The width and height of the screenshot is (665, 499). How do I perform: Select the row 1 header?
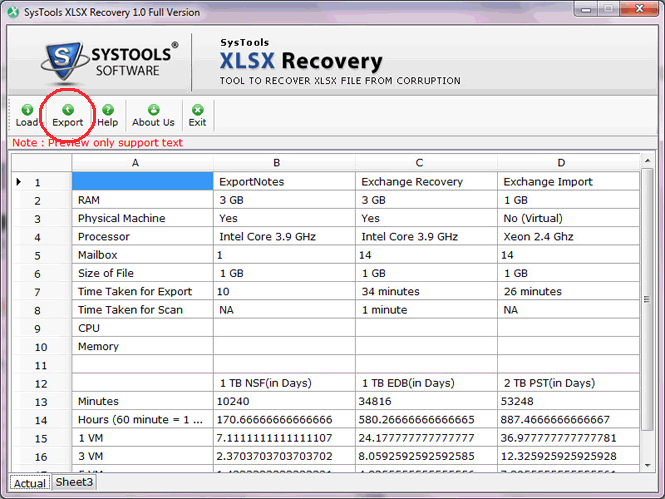coord(41,182)
